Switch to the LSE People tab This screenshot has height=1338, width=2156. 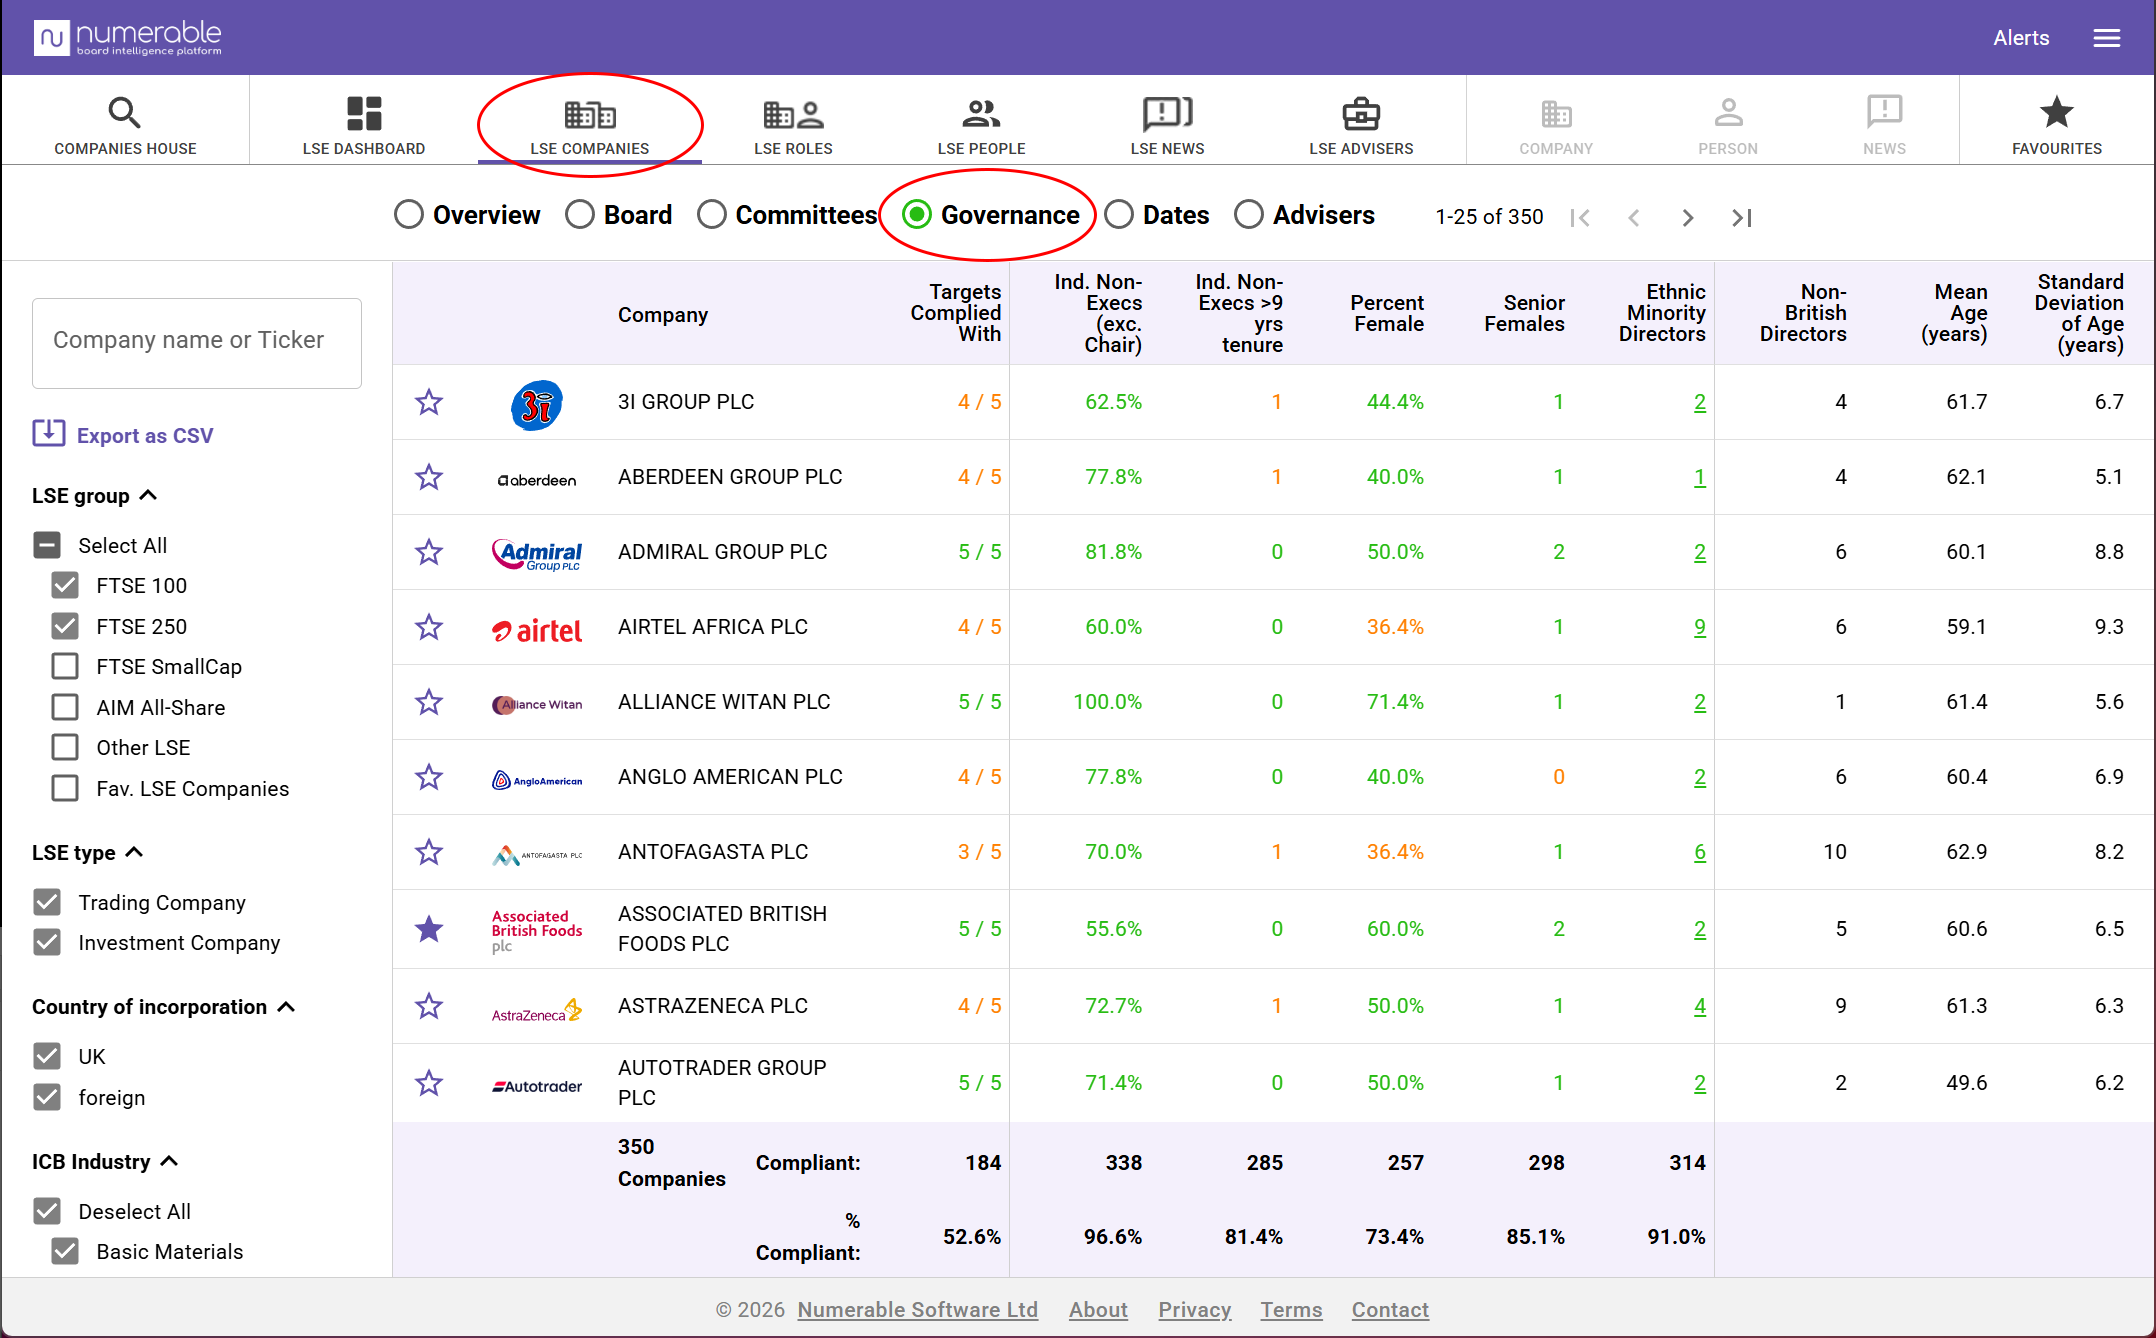981,123
